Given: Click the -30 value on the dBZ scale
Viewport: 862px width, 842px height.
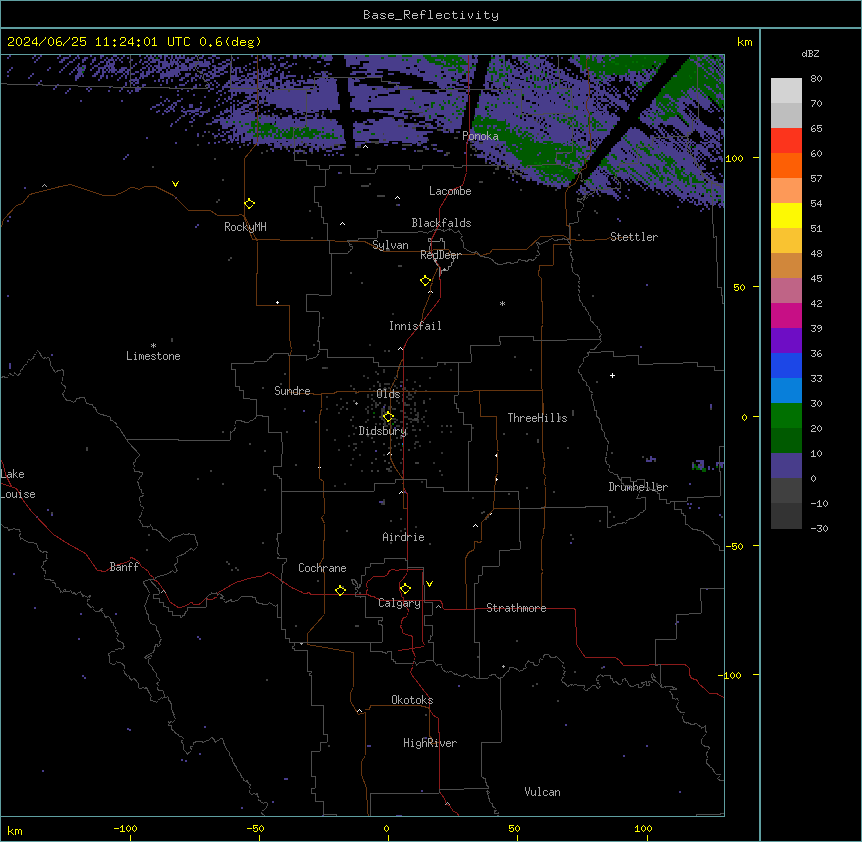Looking at the screenshot, I should click(x=819, y=528).
